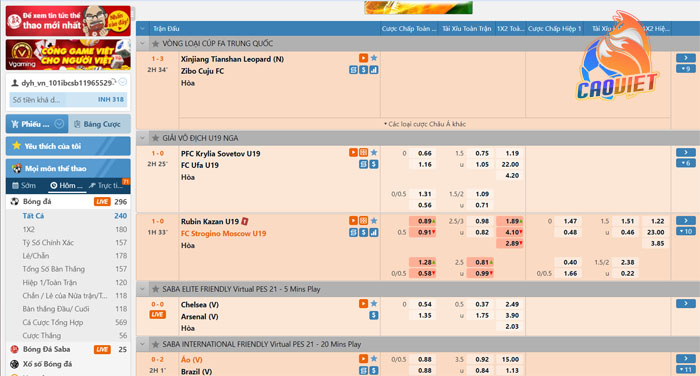Play live stream for Xinjiang Tianshan Leopard match
This screenshot has width=700, height=376.
pyautogui.click(x=363, y=58)
